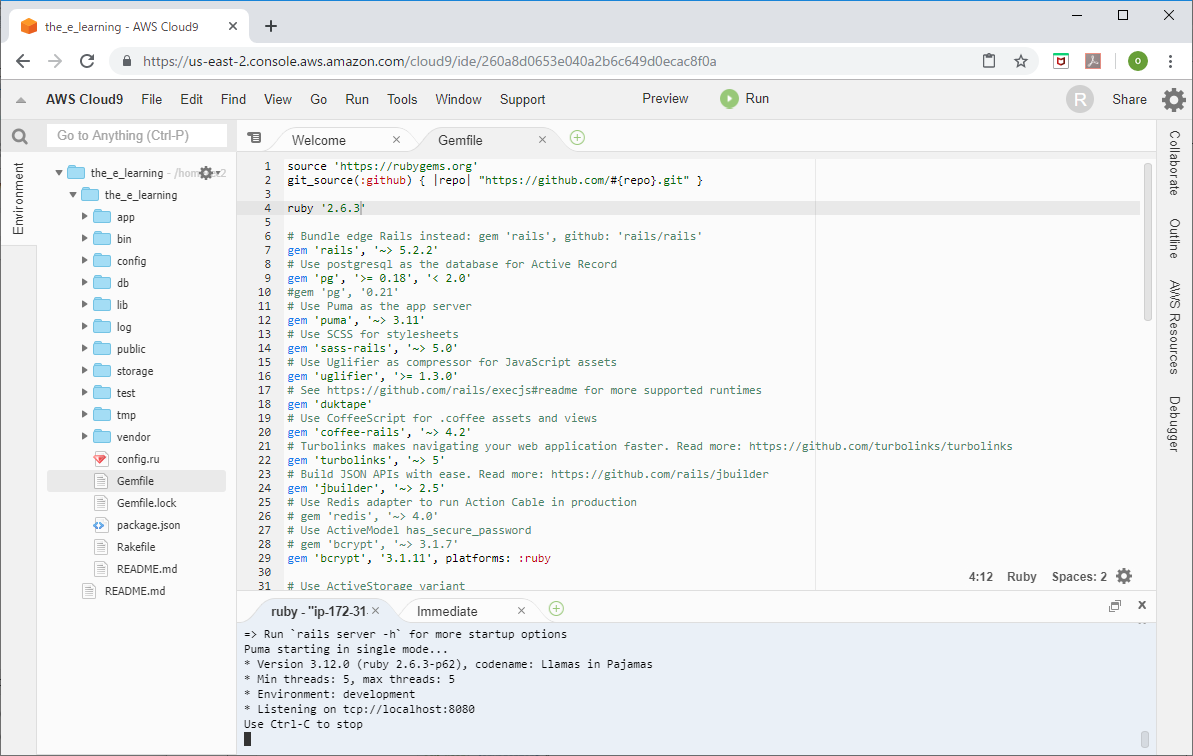This screenshot has width=1193, height=756.
Task: Add a new terminal tab with plus icon
Action: (556, 608)
